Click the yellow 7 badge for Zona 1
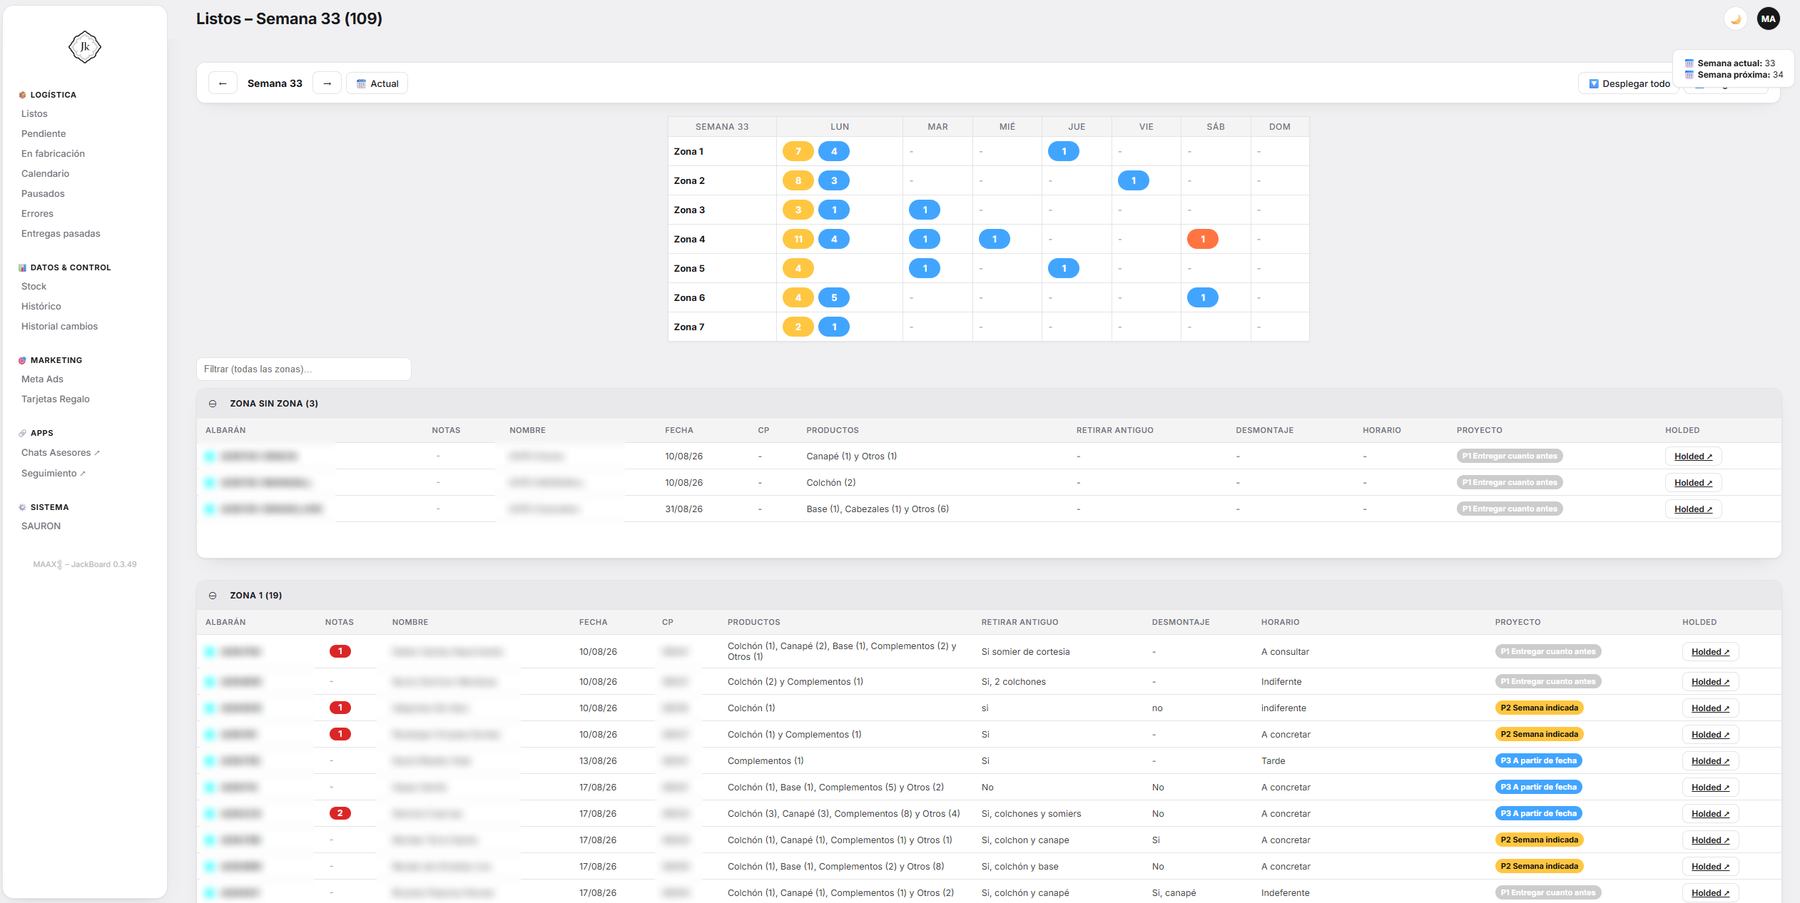Screen dimensions: 1800x903 [798, 152]
